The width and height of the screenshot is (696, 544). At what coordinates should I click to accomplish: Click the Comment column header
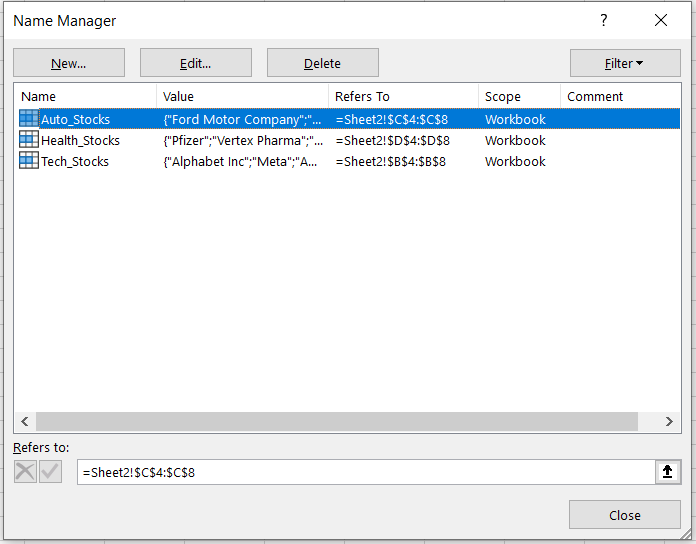pos(610,96)
